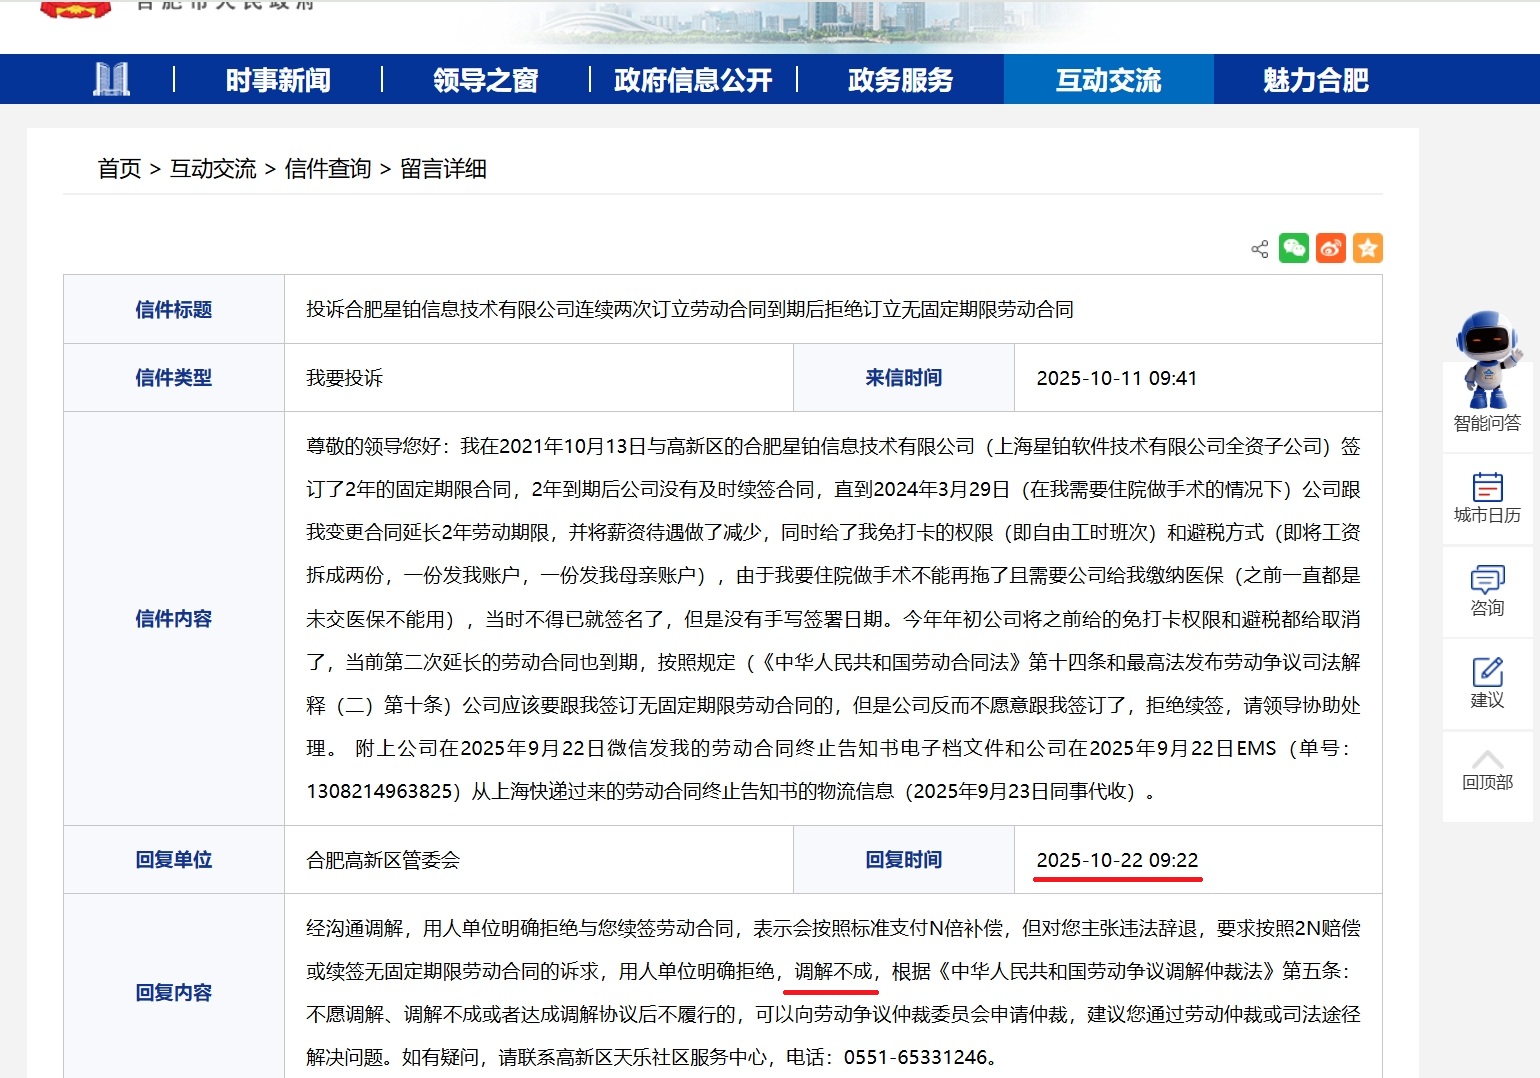Viewport: 1540px width, 1078px height.
Task: Share page via the WeChat icon
Action: click(1294, 248)
